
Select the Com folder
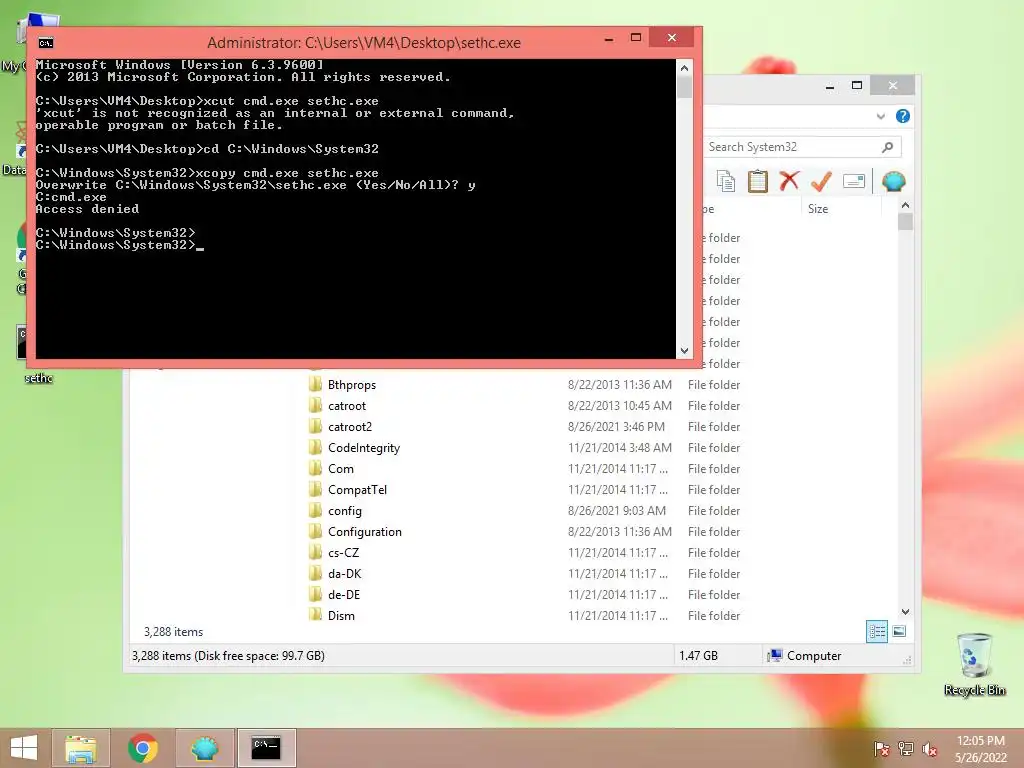(x=340, y=469)
